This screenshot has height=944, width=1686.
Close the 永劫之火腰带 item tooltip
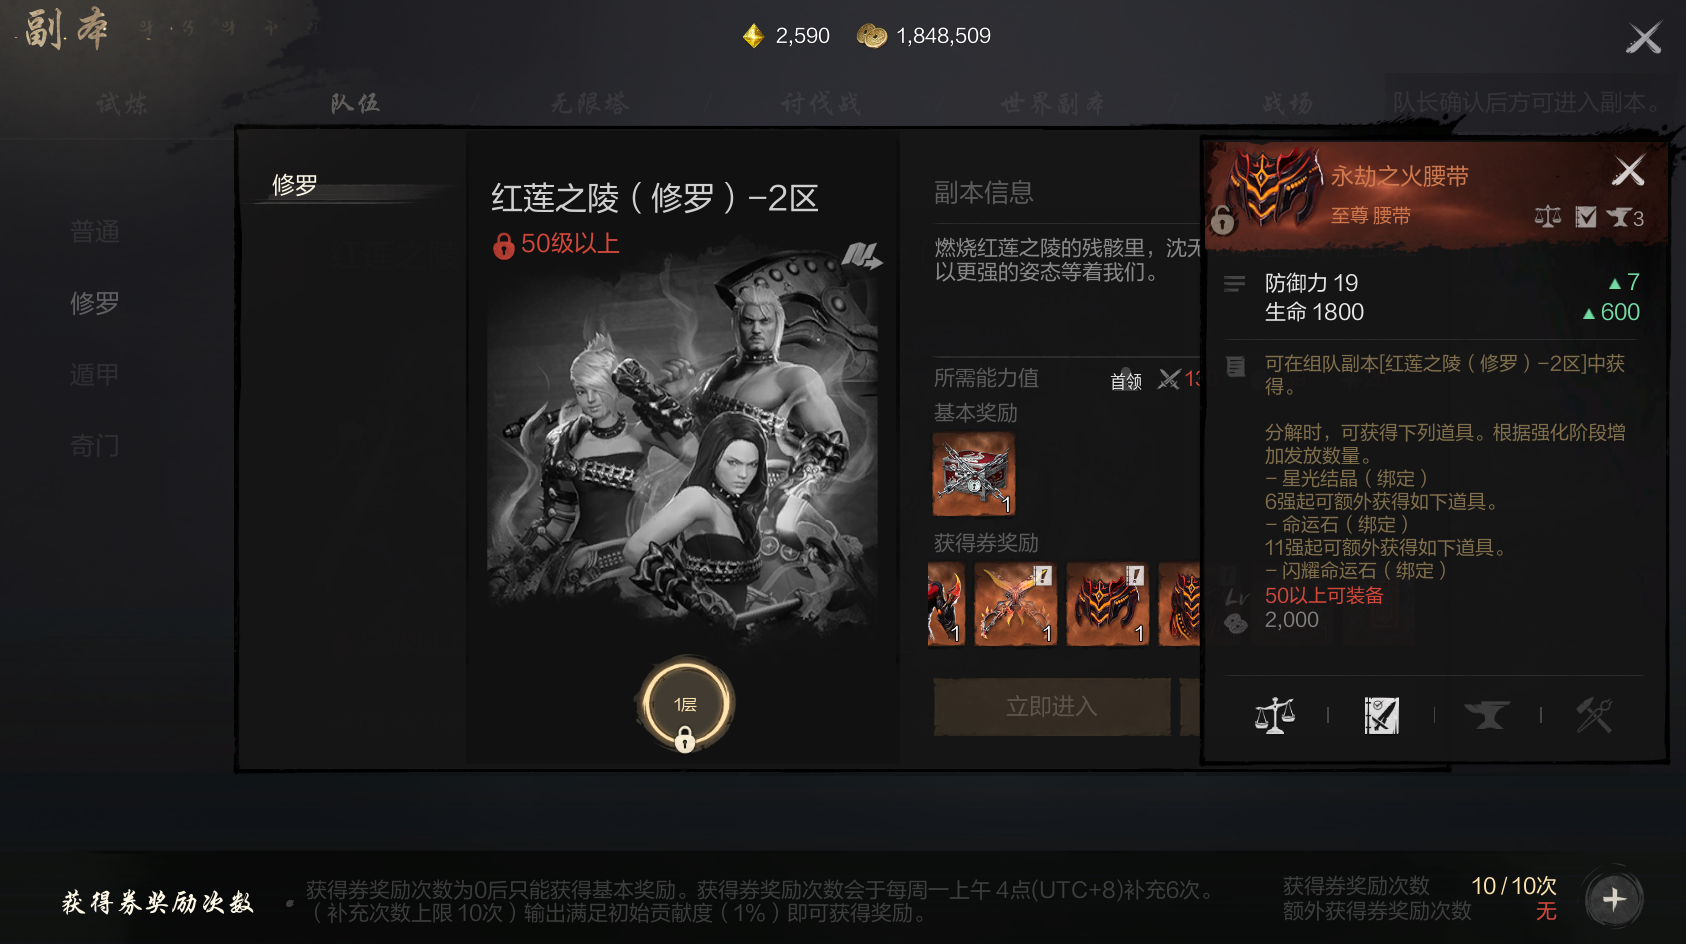coord(1628,172)
